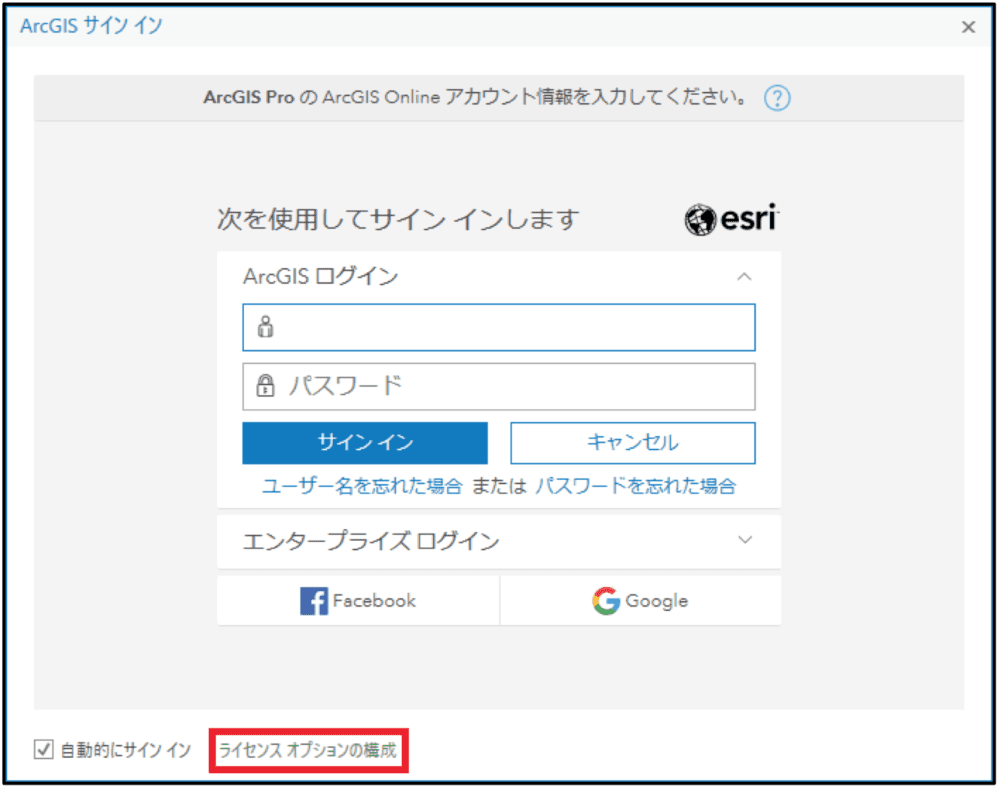Focus the パスワード input field
The height and width of the screenshot is (789, 1000).
click(499, 387)
